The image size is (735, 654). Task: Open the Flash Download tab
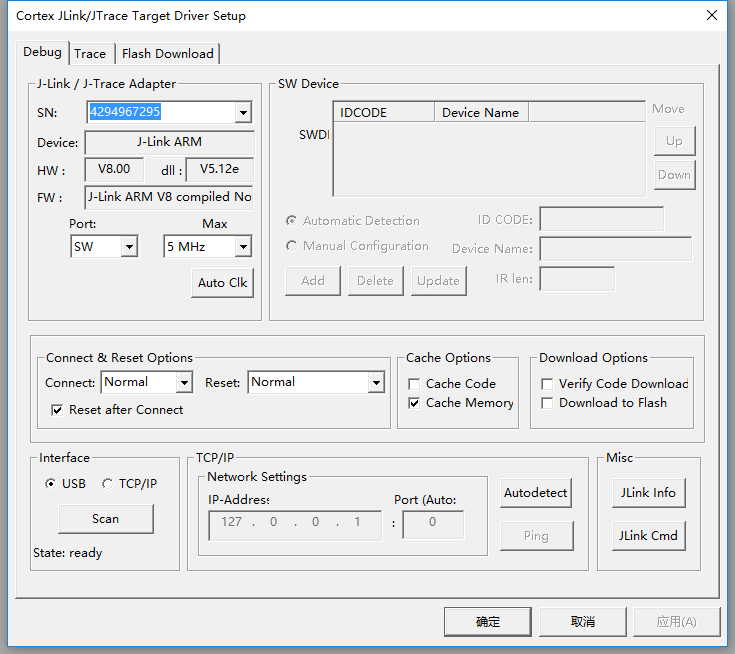(167, 53)
